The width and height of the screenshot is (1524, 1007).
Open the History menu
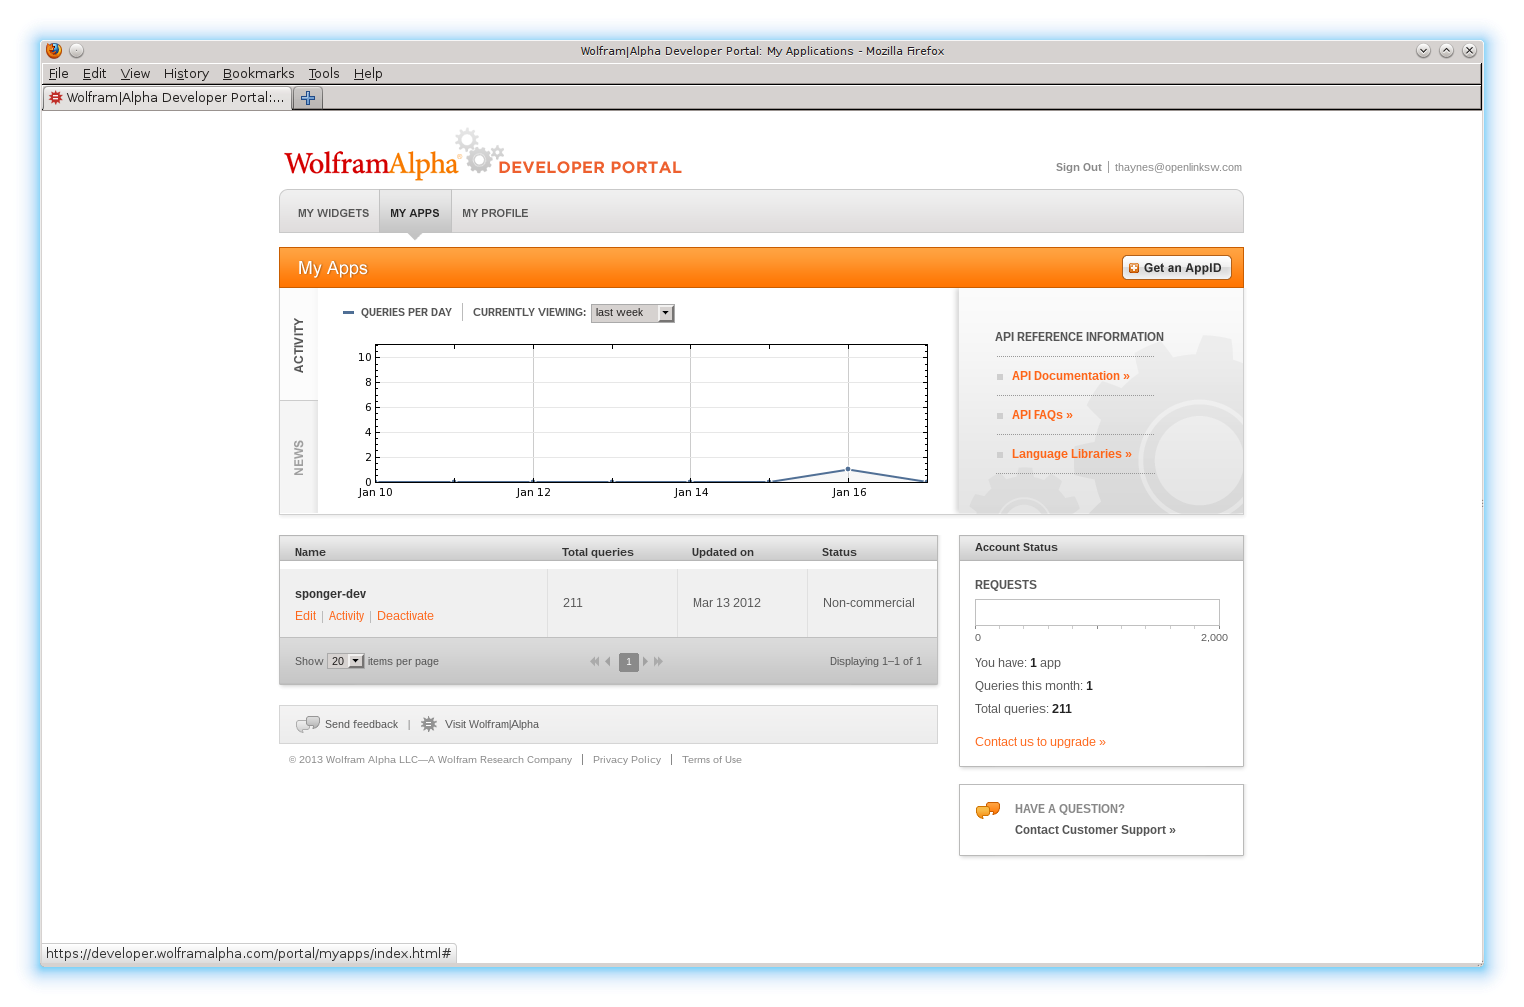pos(186,74)
